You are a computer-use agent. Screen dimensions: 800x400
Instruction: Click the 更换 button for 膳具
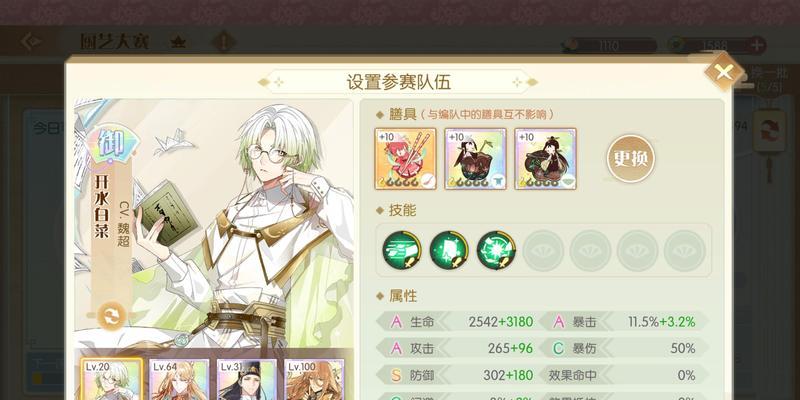click(631, 159)
